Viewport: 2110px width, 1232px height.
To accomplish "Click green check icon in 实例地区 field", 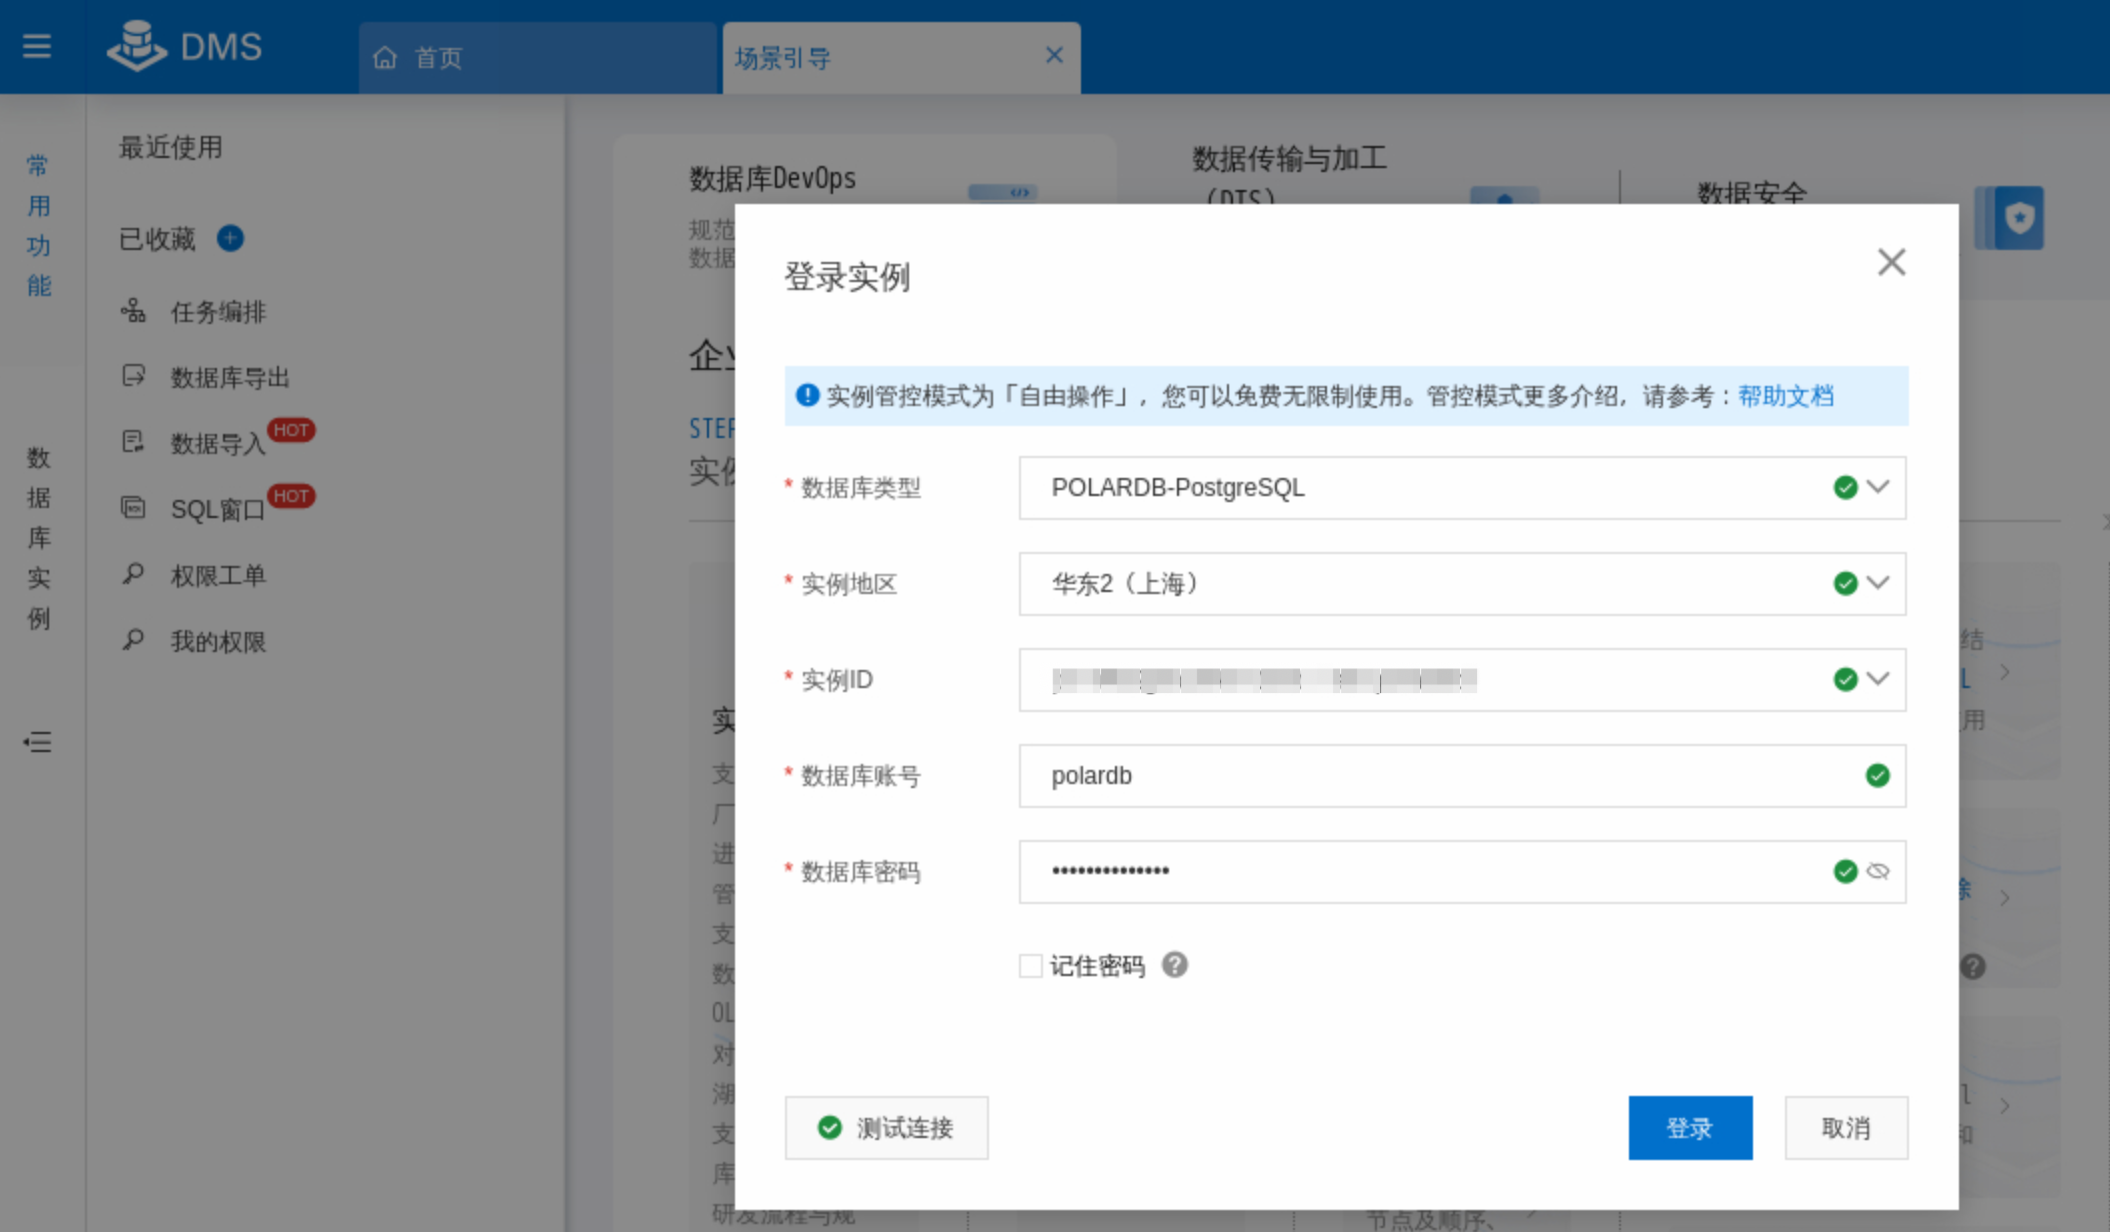I will 1846,583.
